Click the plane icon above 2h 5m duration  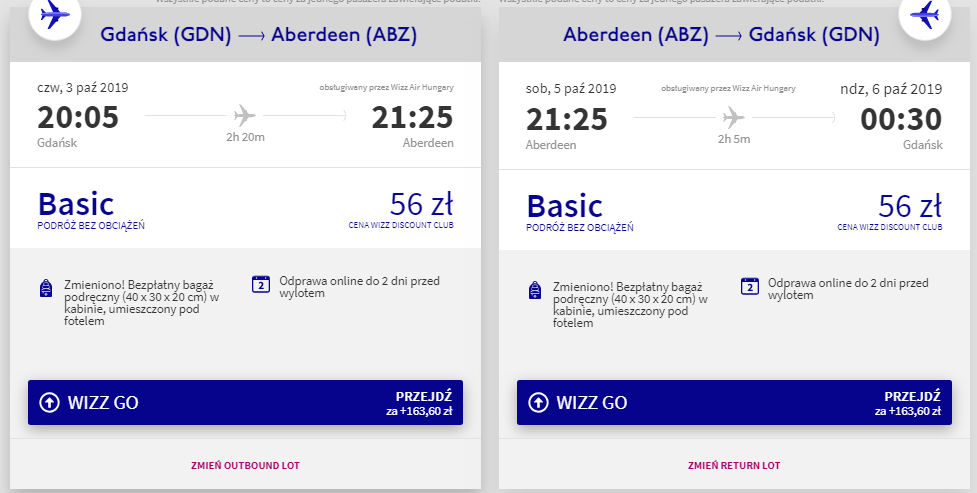pos(734,116)
